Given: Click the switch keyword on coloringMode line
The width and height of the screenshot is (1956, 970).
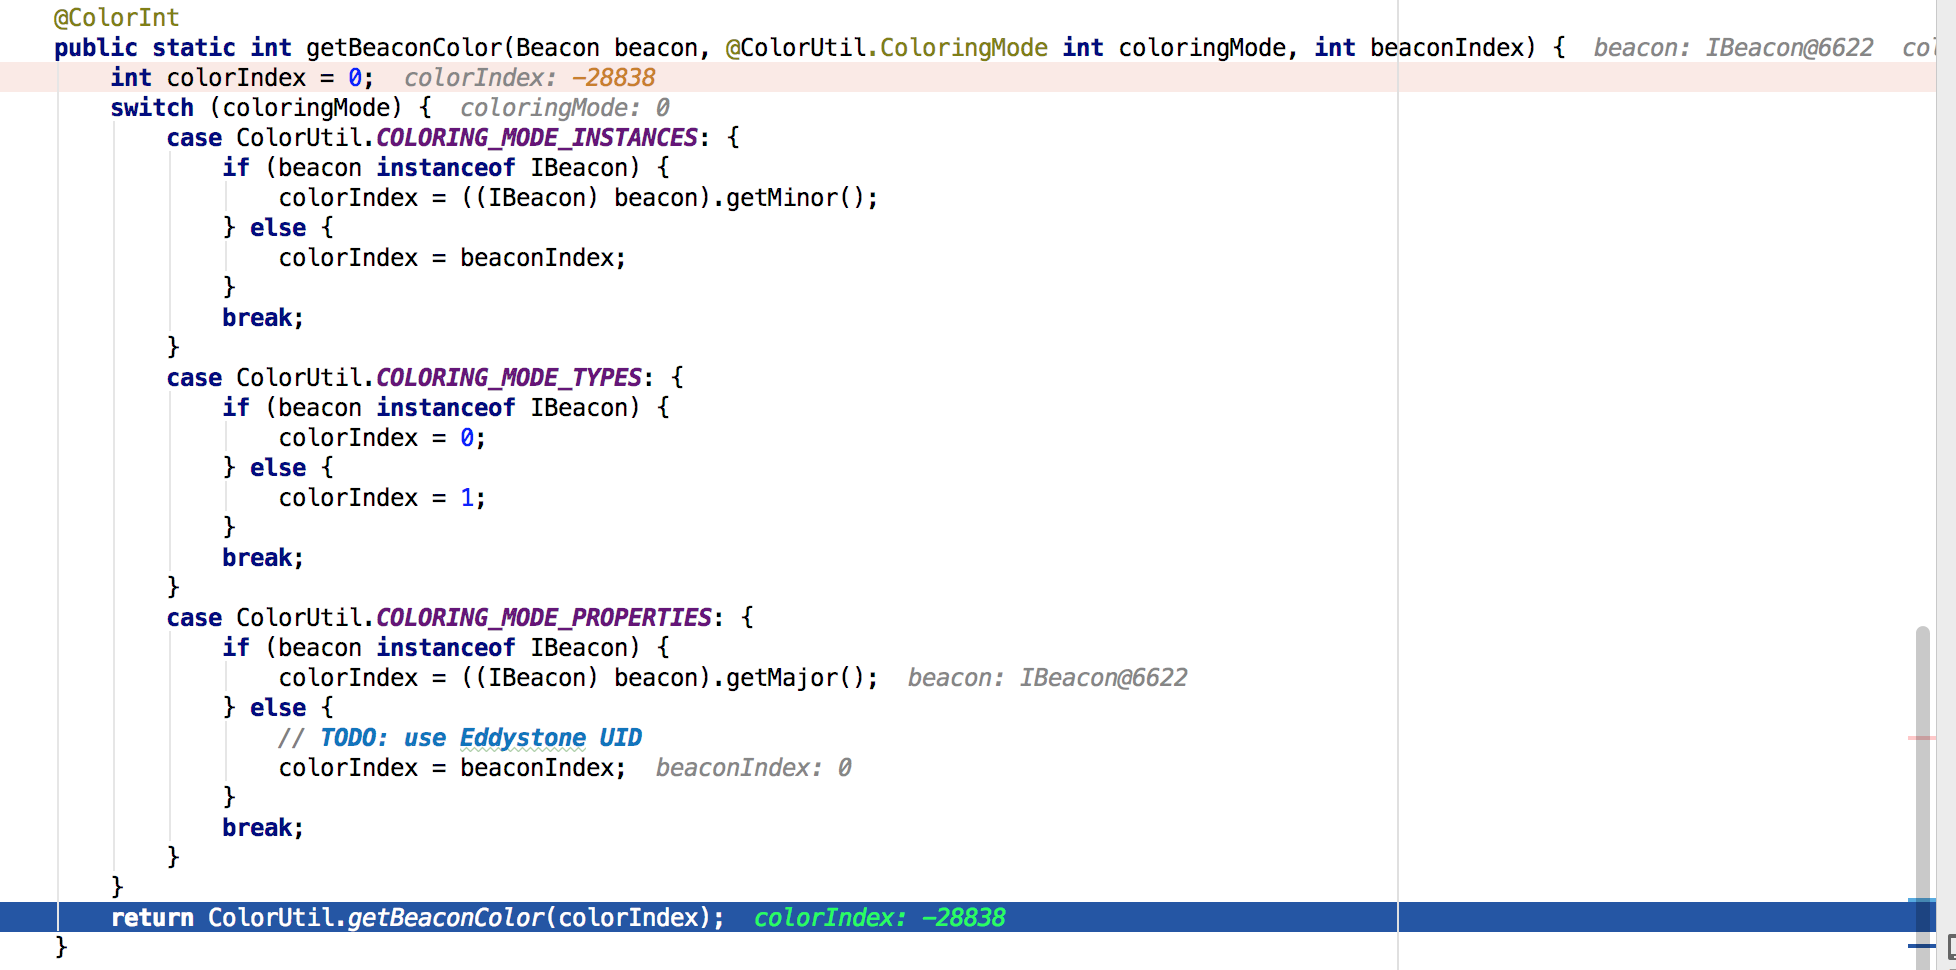Looking at the screenshot, I should click(152, 107).
